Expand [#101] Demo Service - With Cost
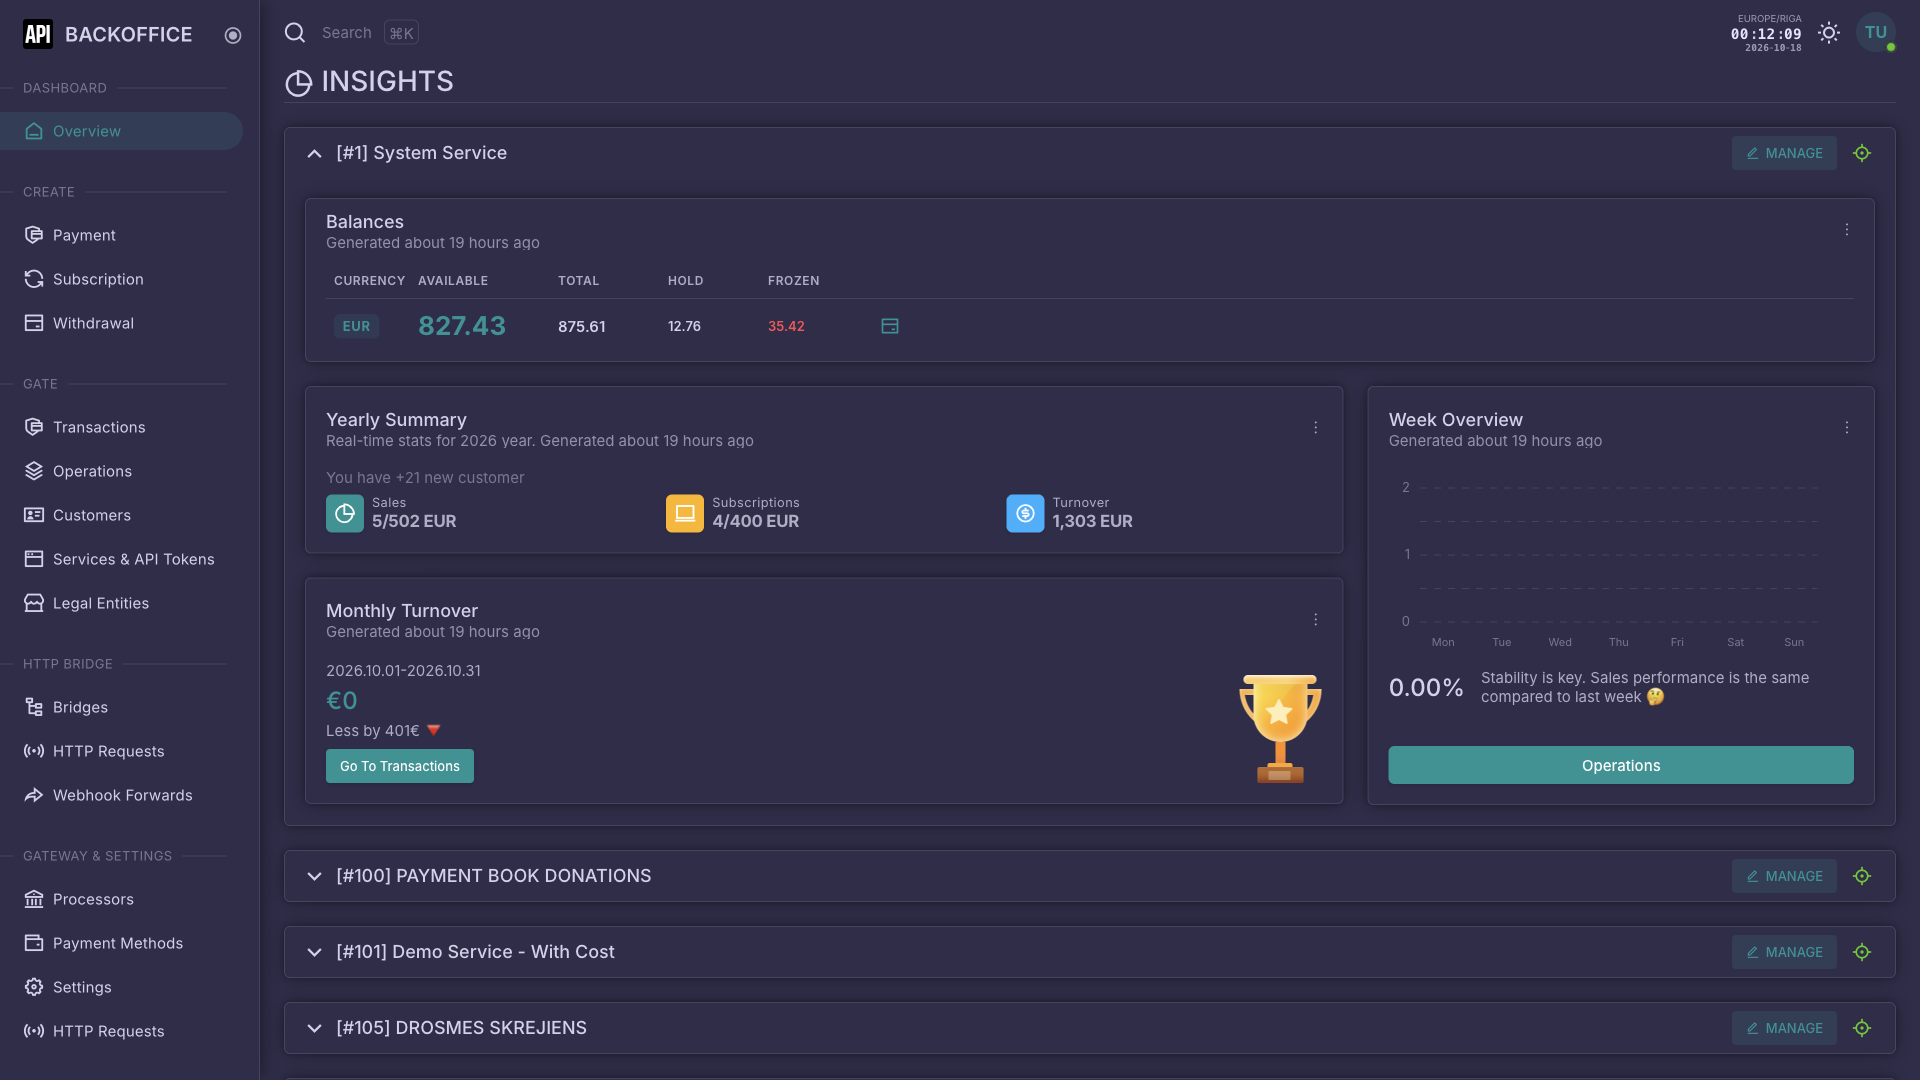The width and height of the screenshot is (1920, 1080). [x=314, y=952]
